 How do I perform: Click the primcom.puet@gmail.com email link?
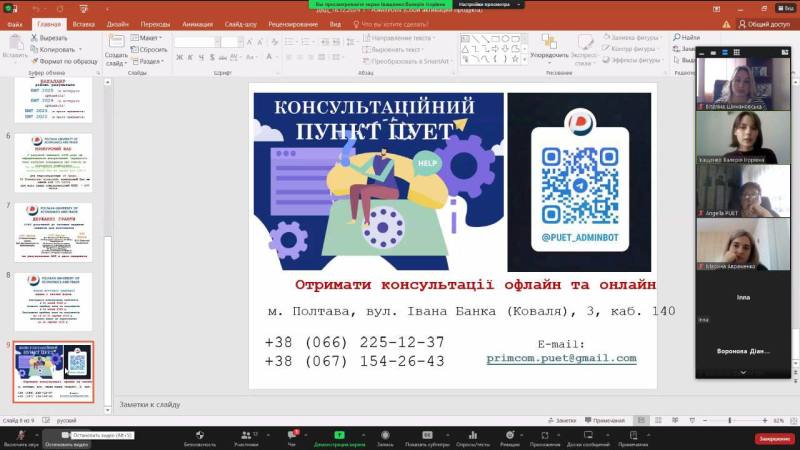(x=561, y=358)
